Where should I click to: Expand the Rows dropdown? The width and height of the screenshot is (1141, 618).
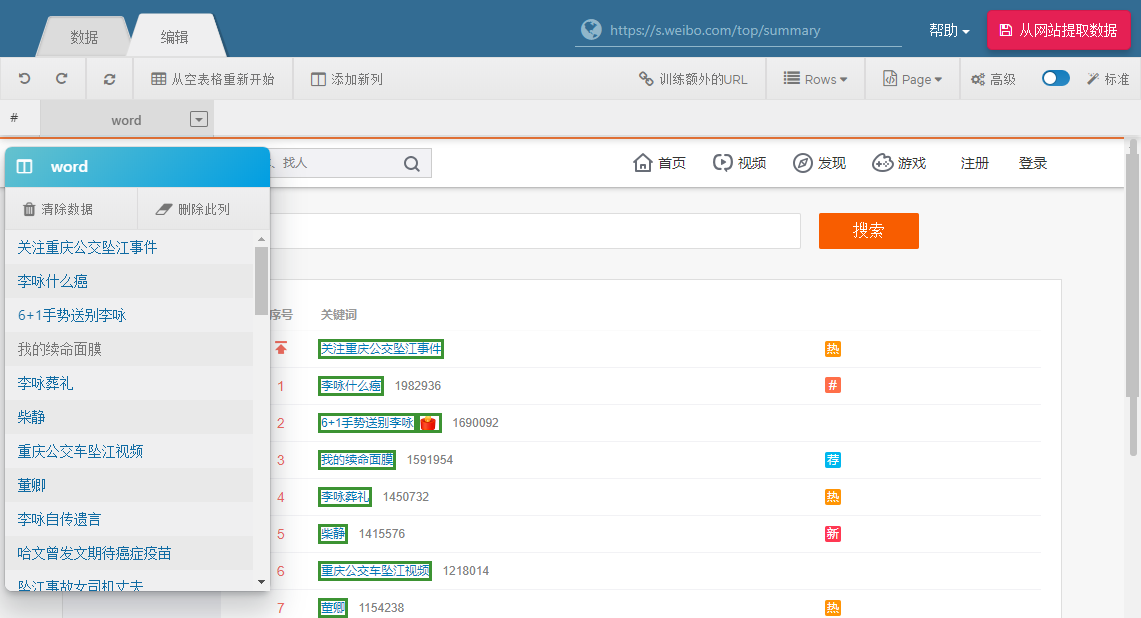coord(815,79)
